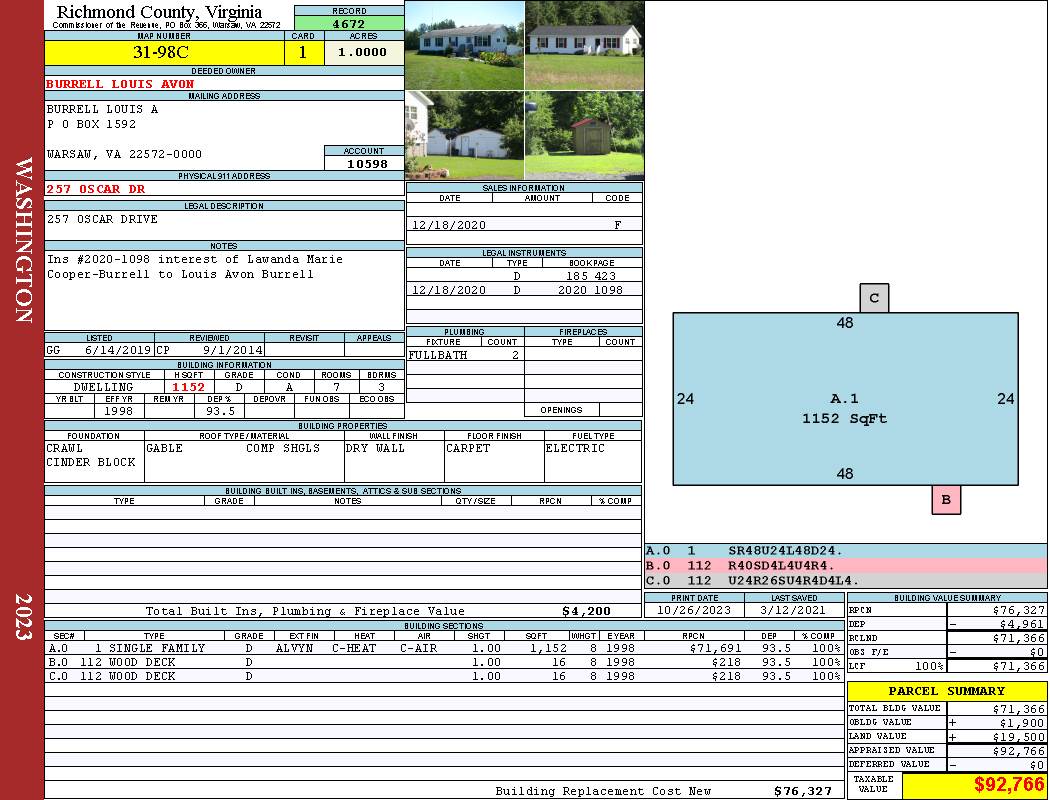Open the bottom-right red shed photo

pyautogui.click(x=584, y=135)
